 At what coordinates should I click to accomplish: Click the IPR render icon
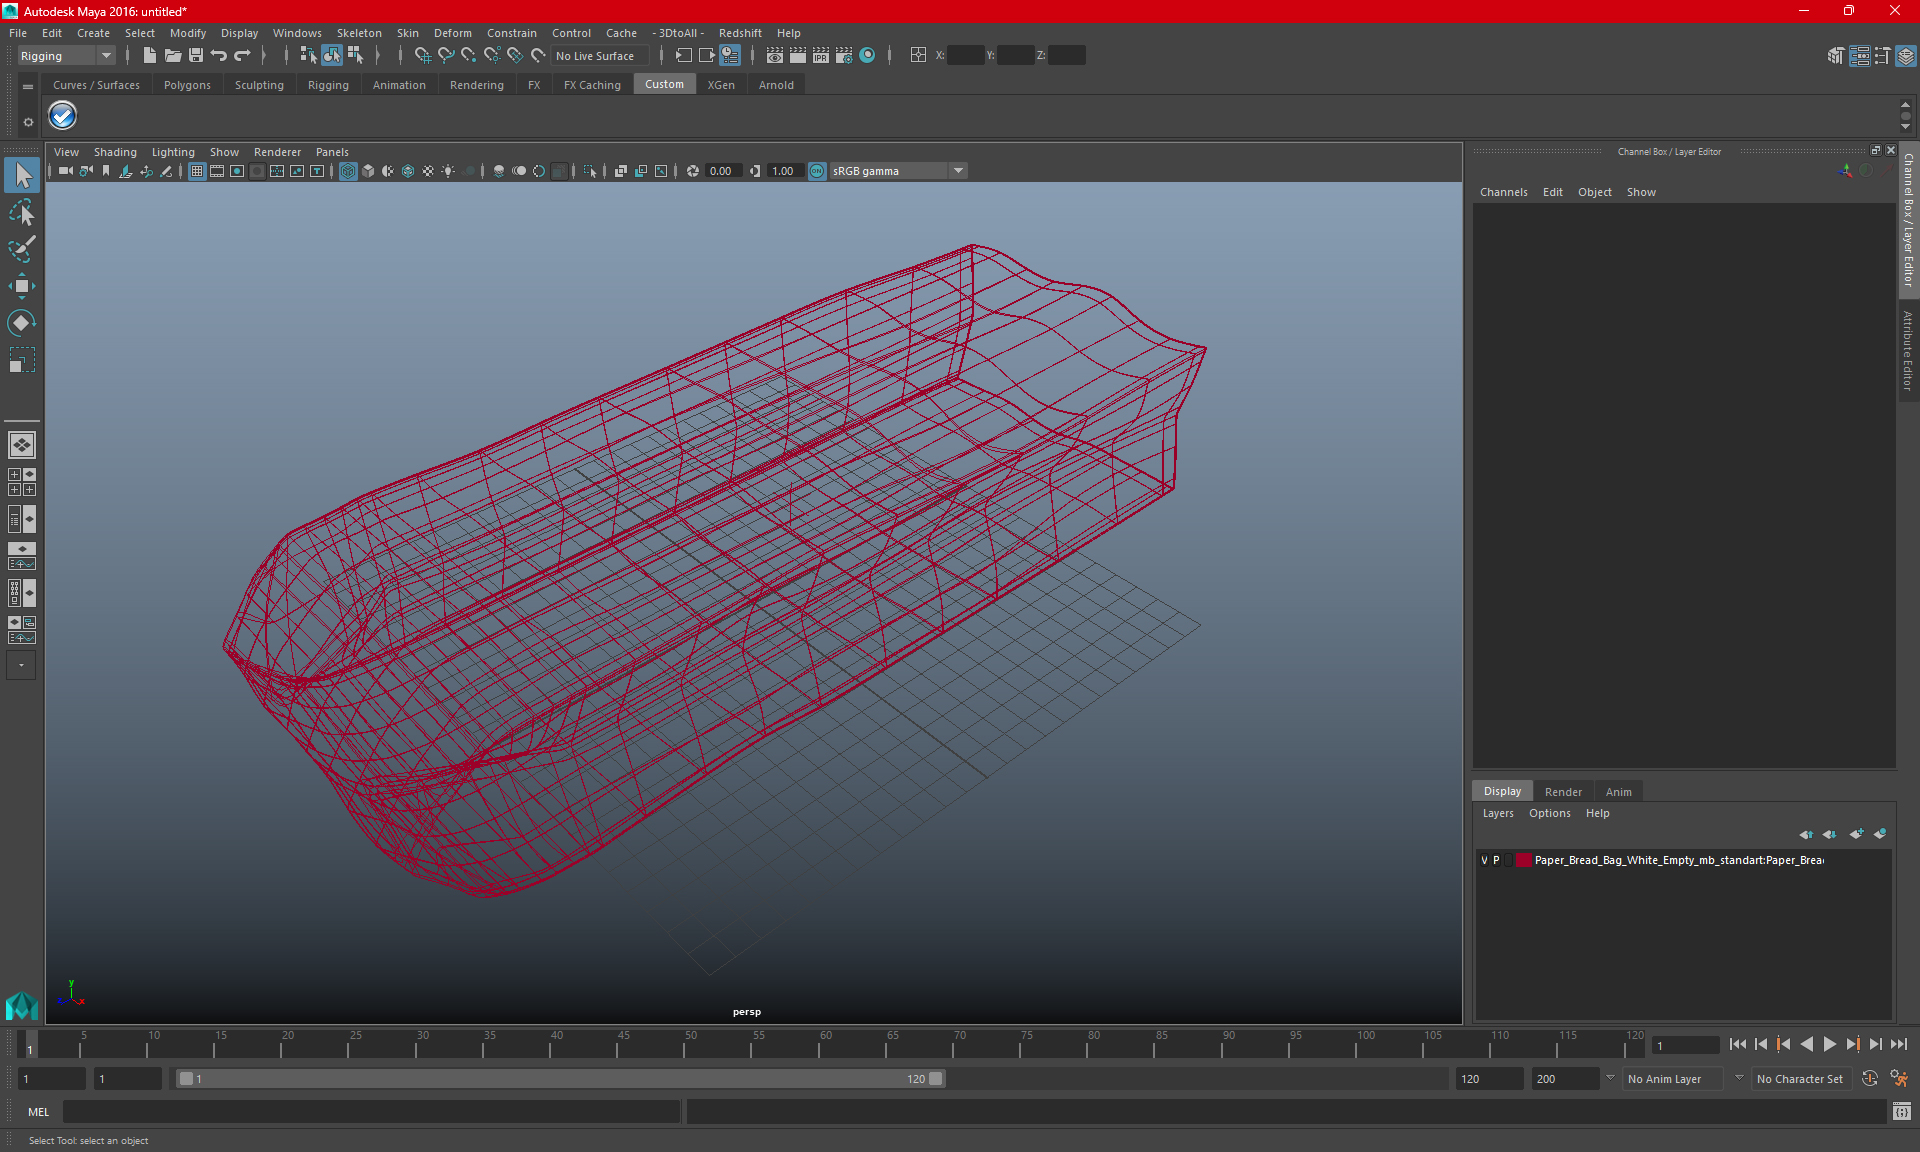(821, 56)
